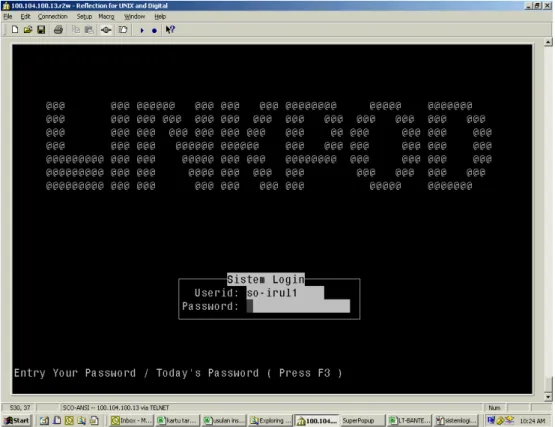Screen dimensions: 555x427
Task: Open the Window menu
Action: coord(135,17)
